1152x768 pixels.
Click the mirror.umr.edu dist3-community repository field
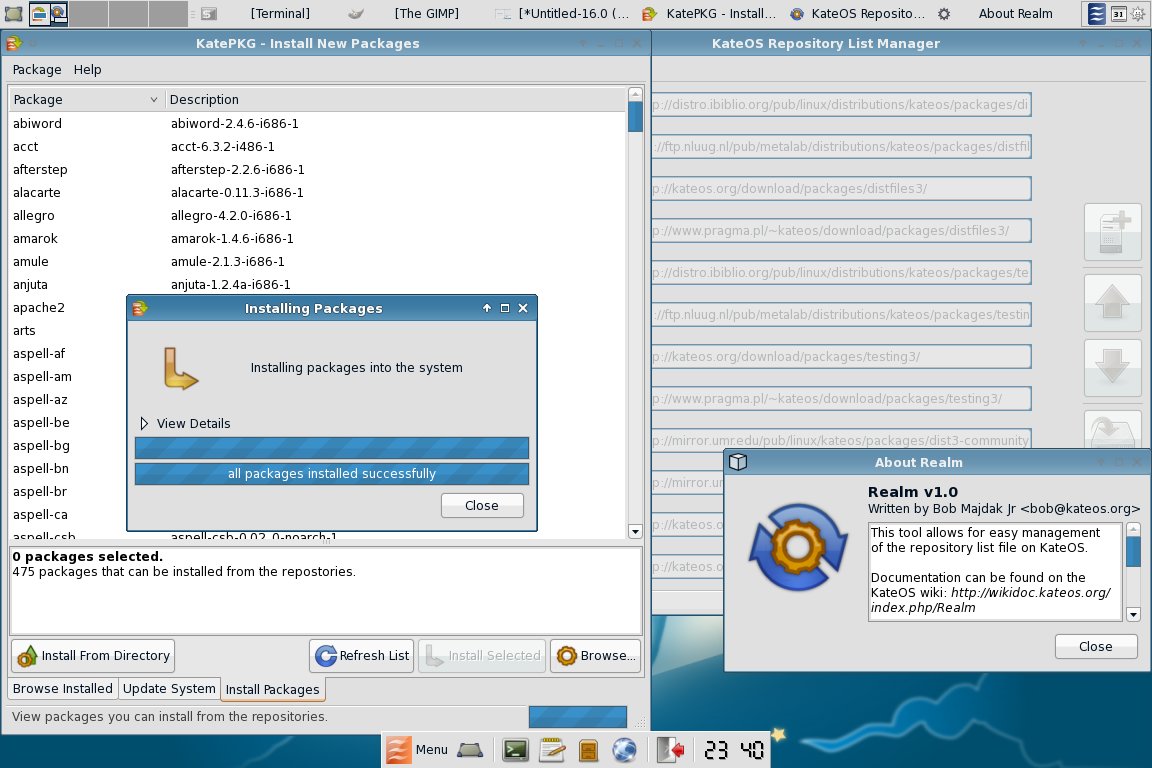(841, 440)
